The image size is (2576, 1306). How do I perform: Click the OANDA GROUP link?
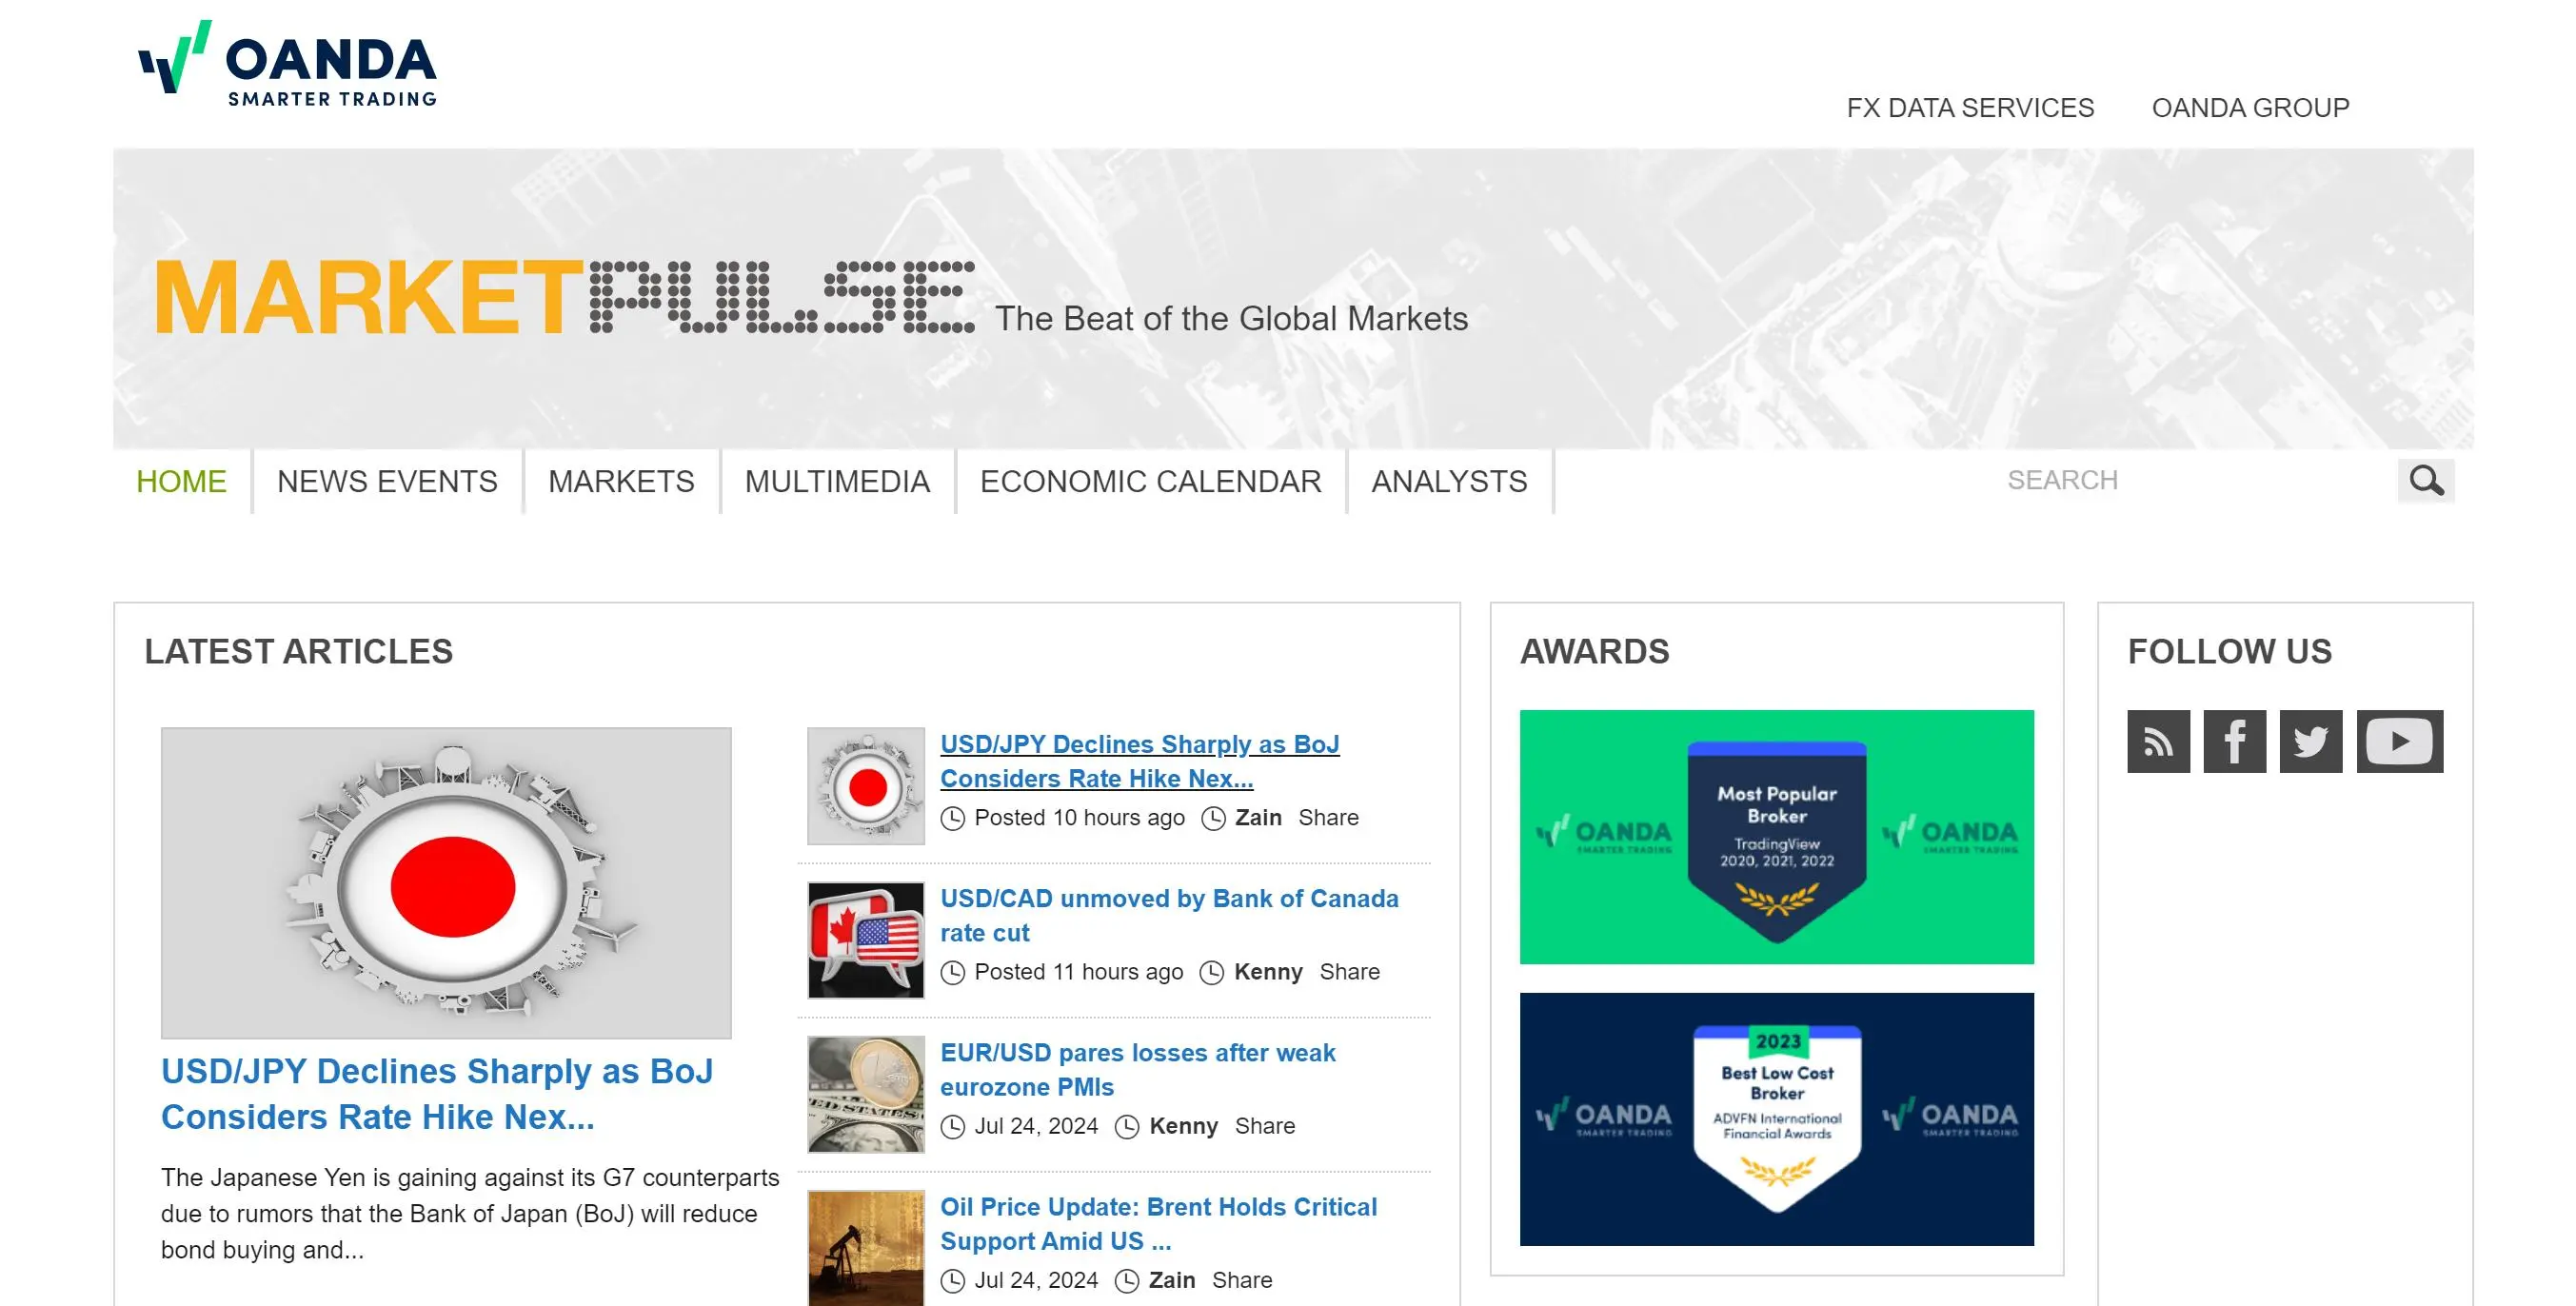click(2250, 108)
